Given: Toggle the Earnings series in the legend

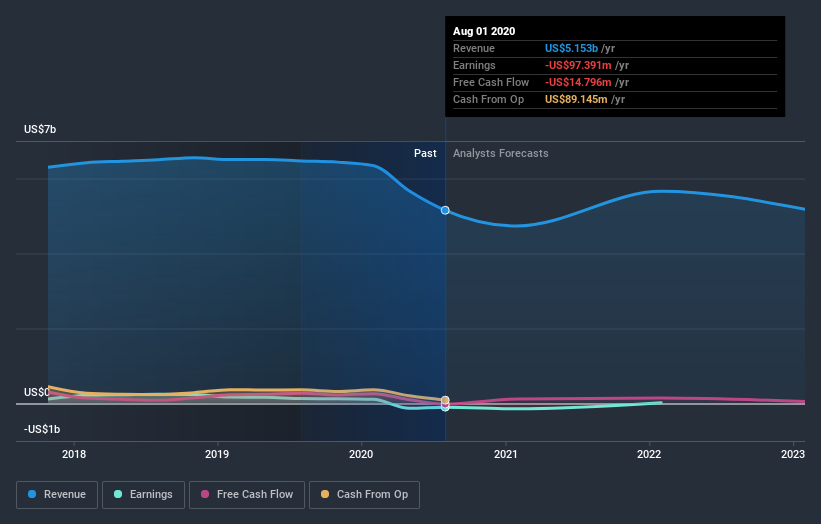Looking at the screenshot, I should point(143,495).
